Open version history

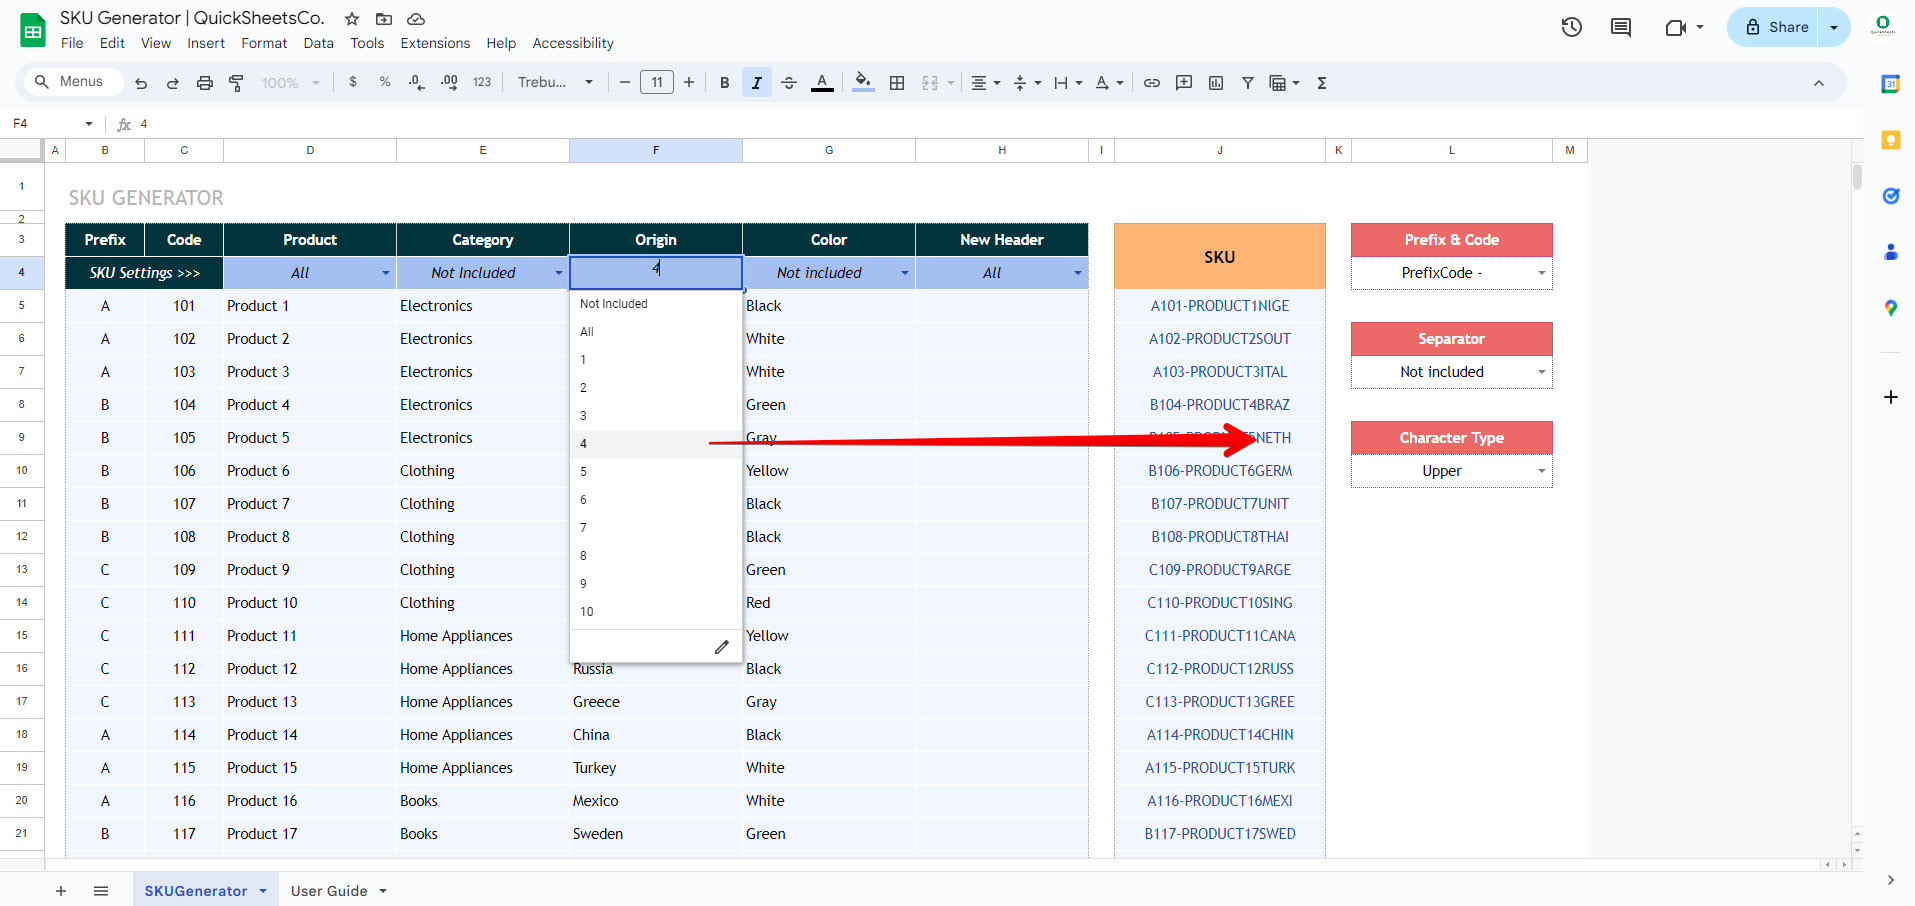click(x=1571, y=27)
